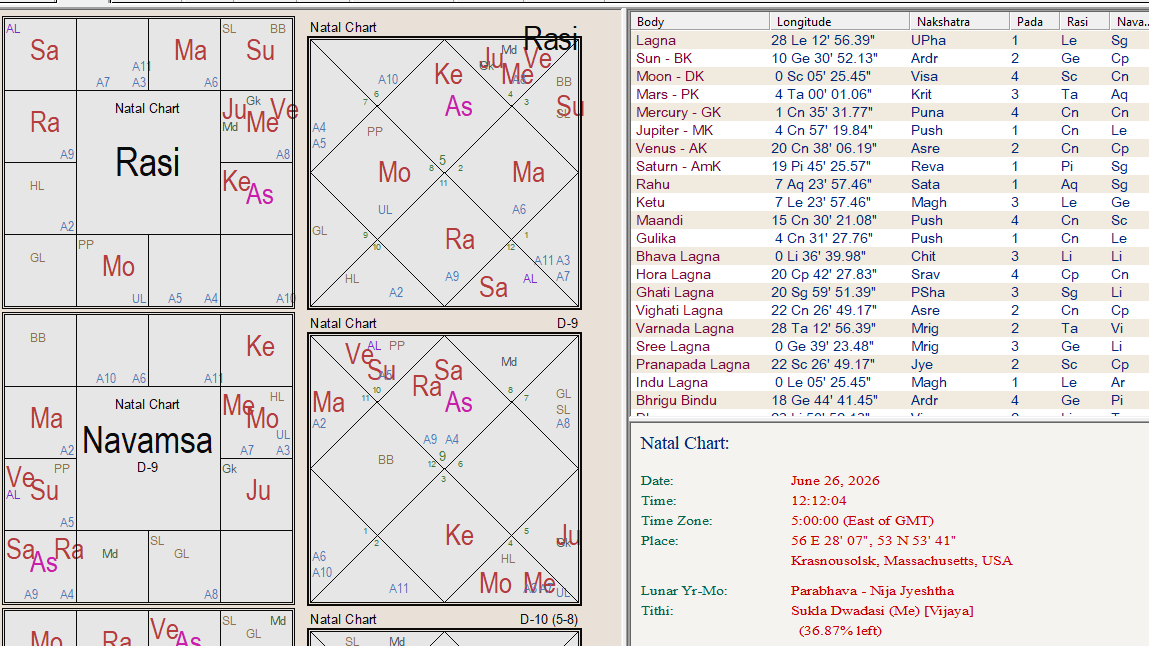The image size is (1149, 646).
Task: Click the Rasi label in south-Indian chart
Action: click(x=147, y=162)
